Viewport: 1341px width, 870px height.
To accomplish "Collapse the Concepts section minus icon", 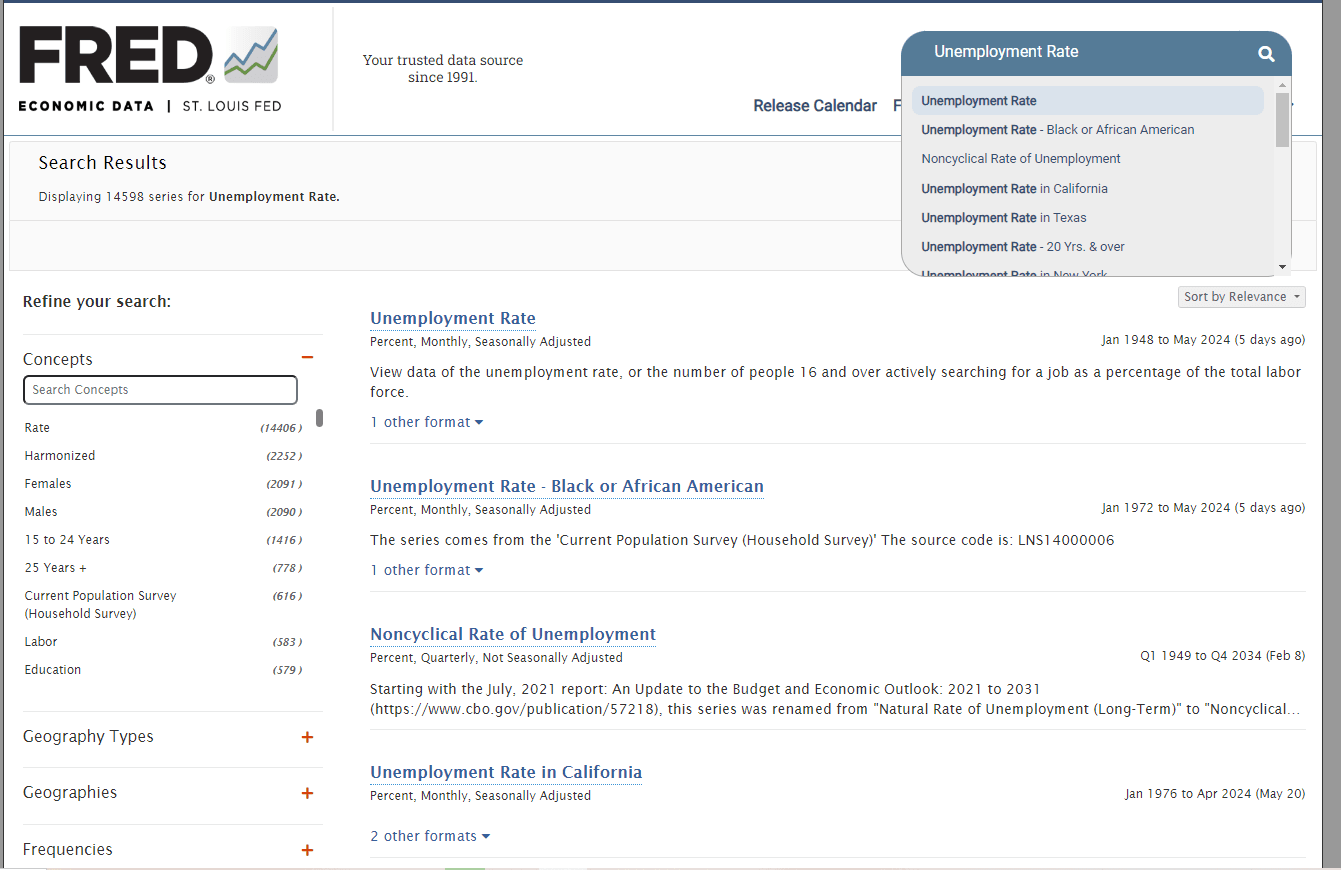I will point(307,358).
